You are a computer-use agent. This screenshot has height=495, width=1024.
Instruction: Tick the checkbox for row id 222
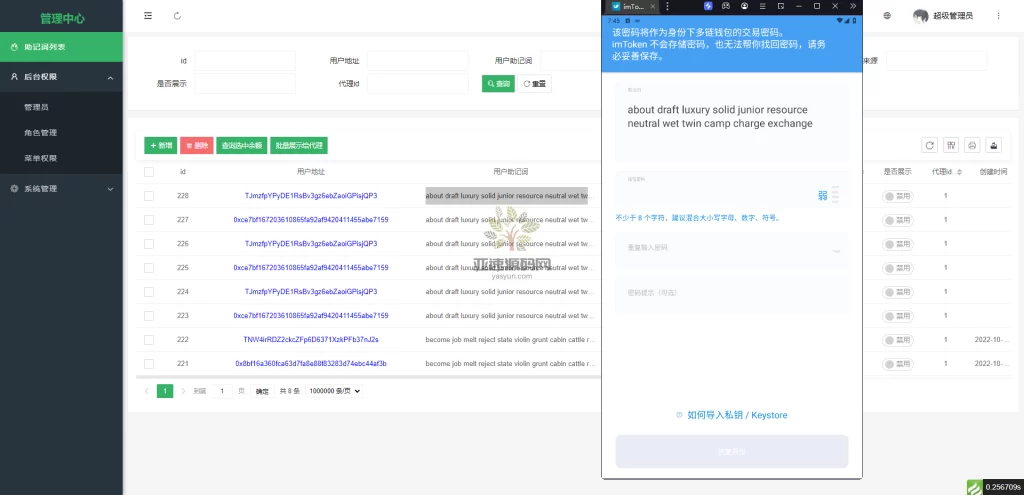tap(149, 340)
